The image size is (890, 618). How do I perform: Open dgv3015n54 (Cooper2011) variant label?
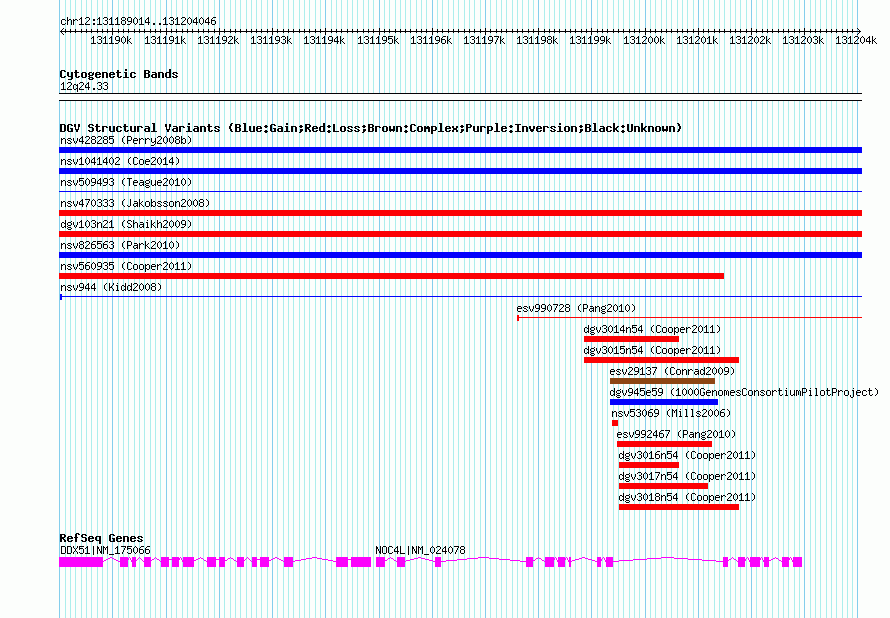coord(652,350)
